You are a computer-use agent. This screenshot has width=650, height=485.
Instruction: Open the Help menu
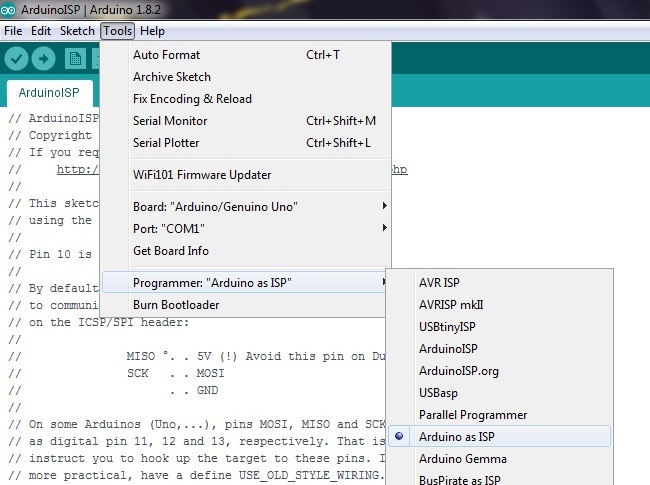coord(152,31)
